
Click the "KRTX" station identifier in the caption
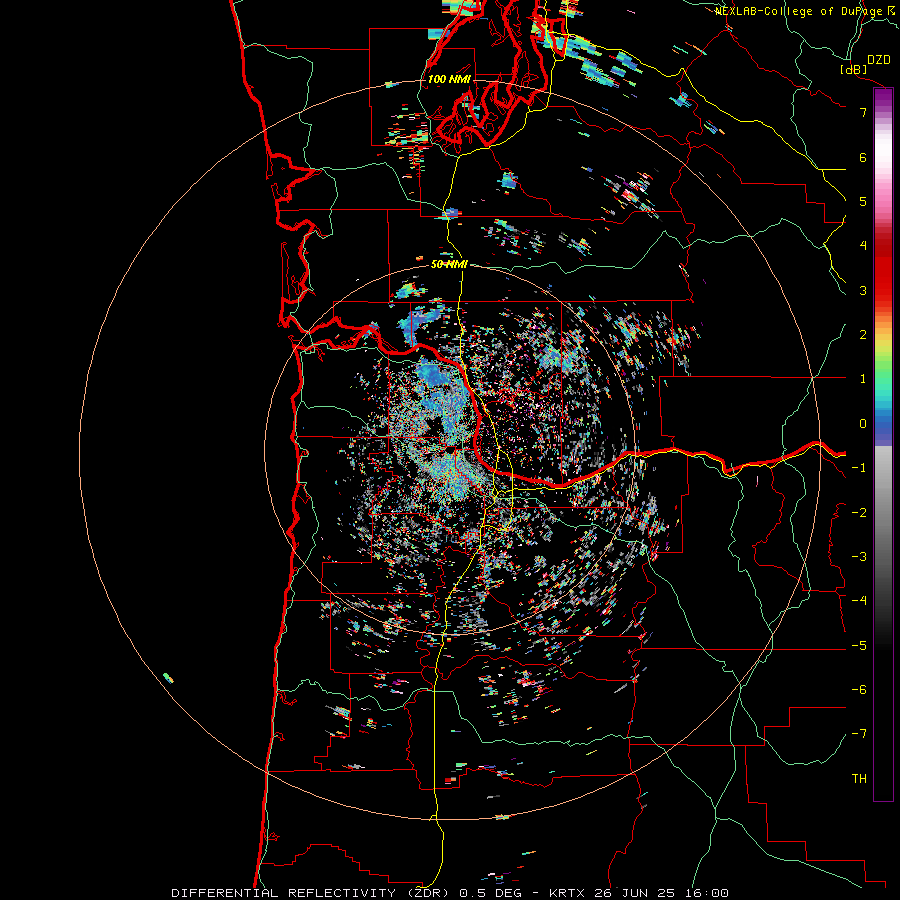tap(567, 893)
